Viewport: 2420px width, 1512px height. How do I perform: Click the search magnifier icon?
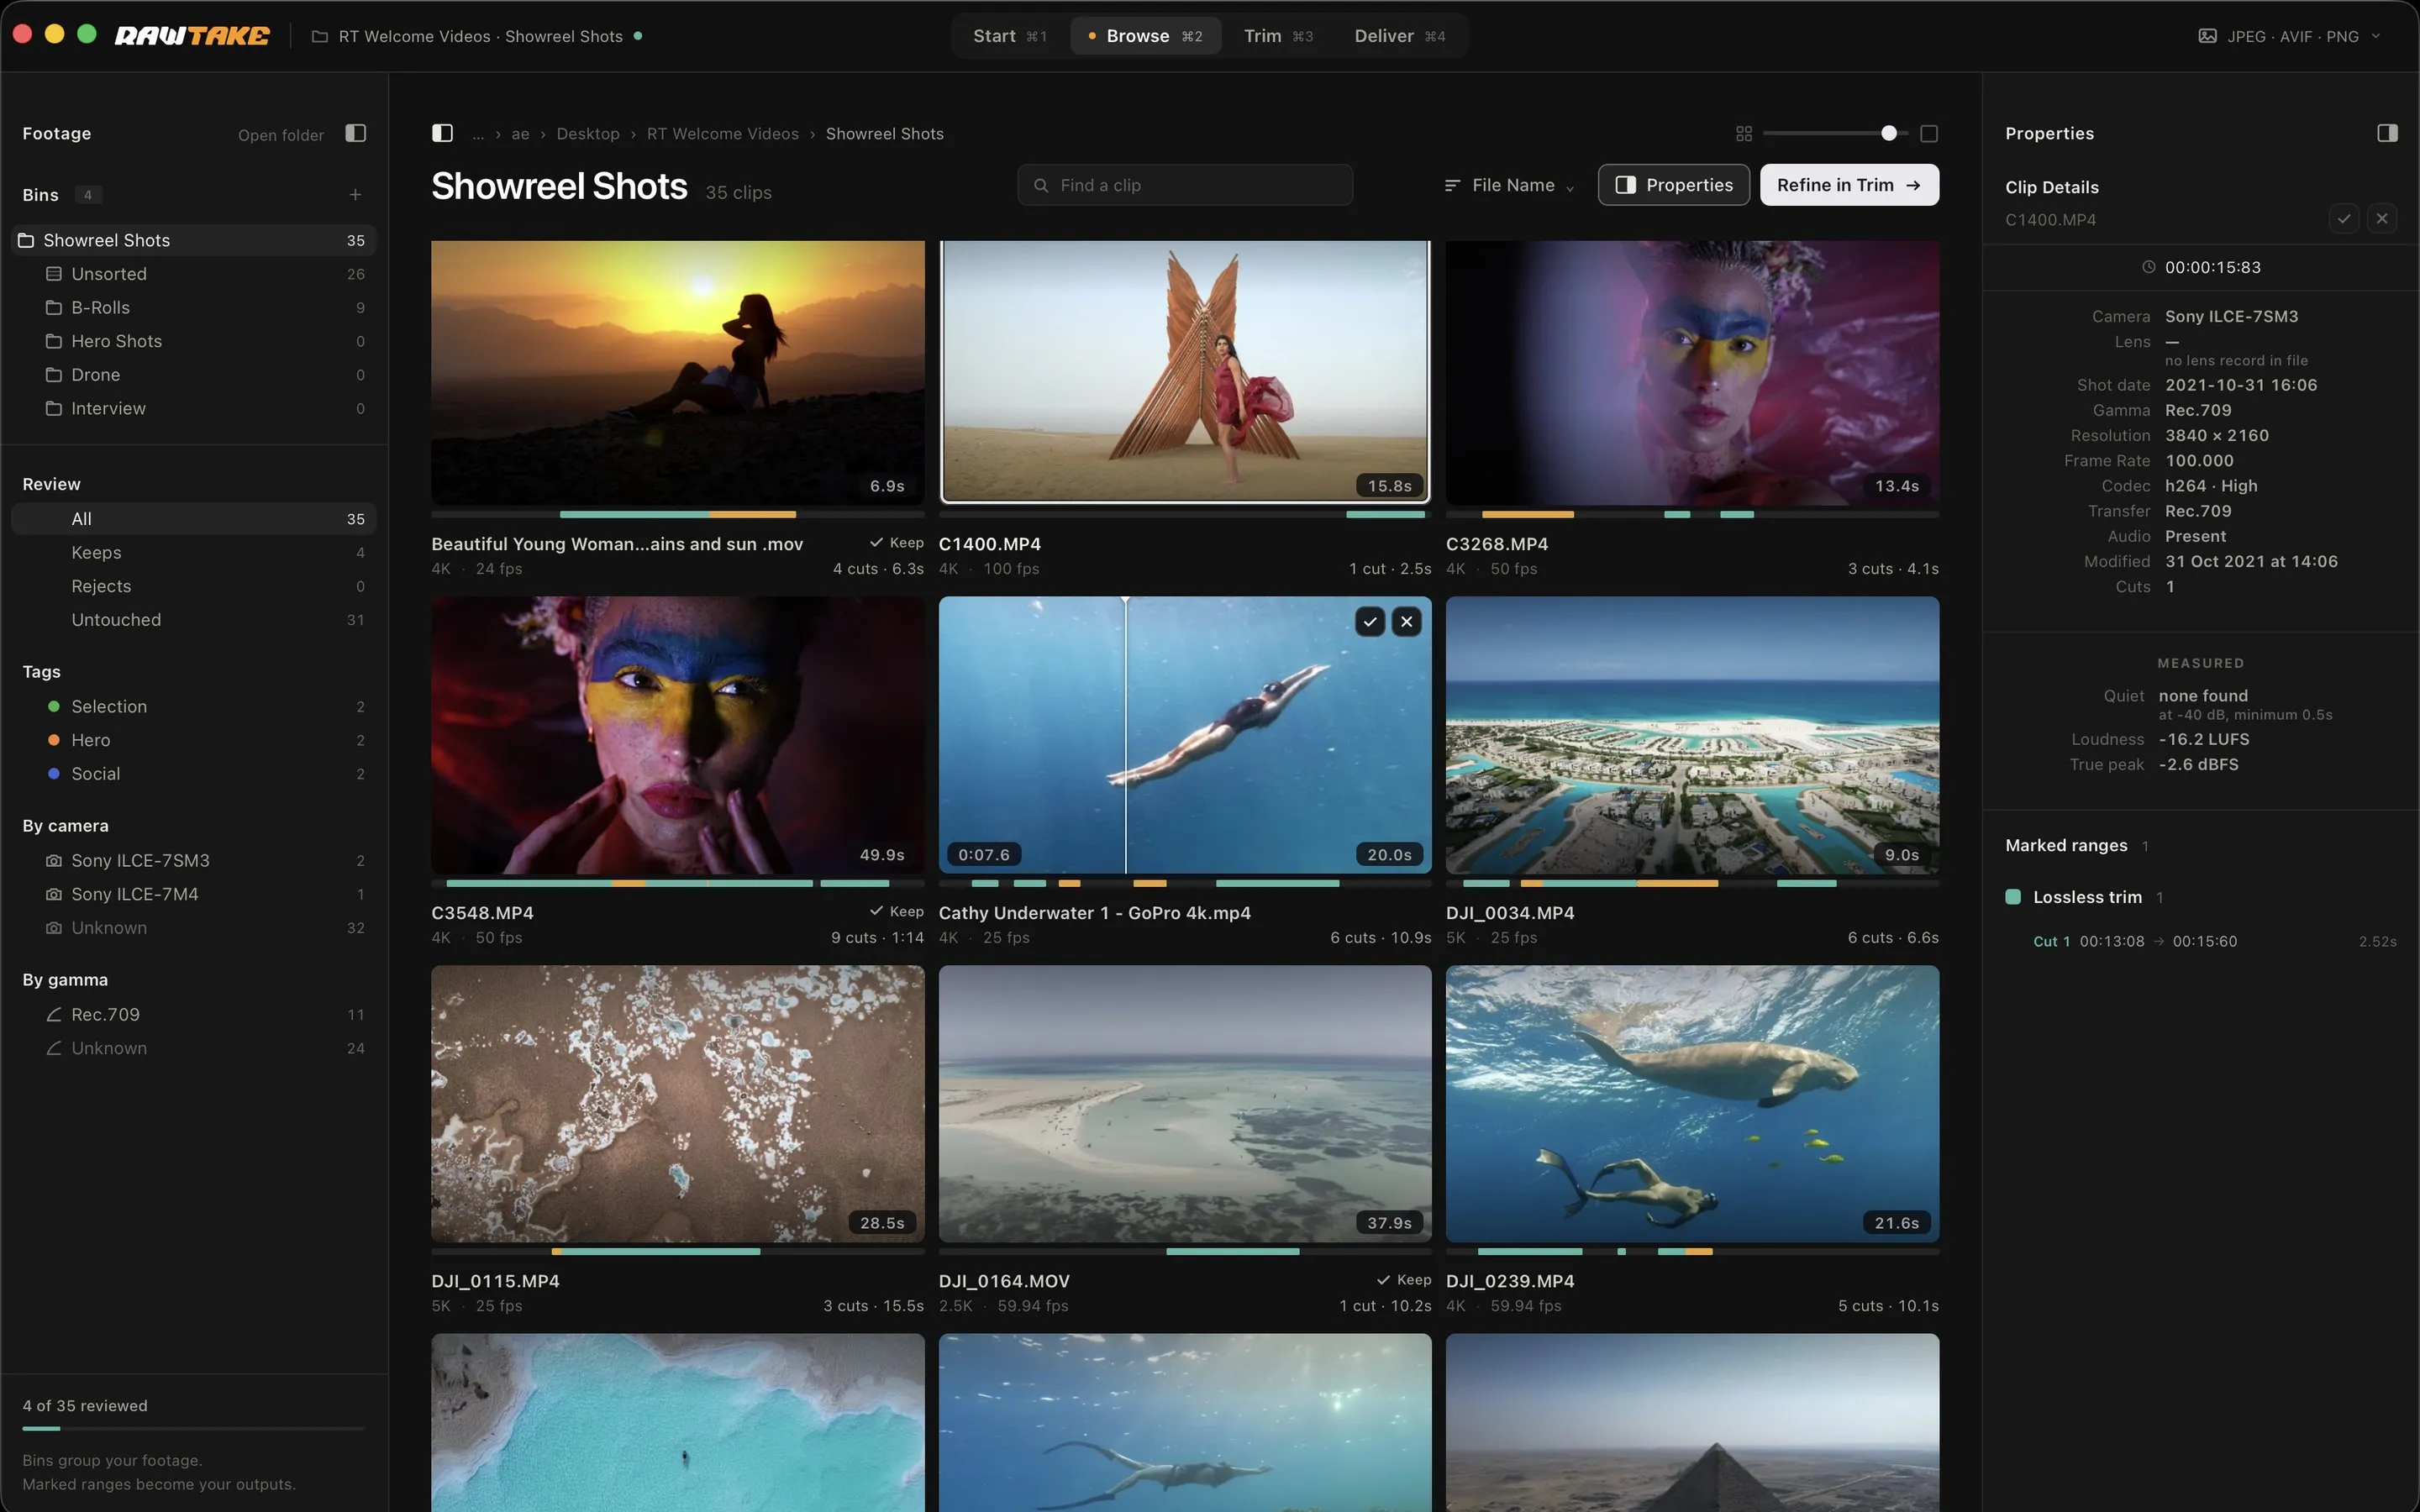tap(1041, 185)
